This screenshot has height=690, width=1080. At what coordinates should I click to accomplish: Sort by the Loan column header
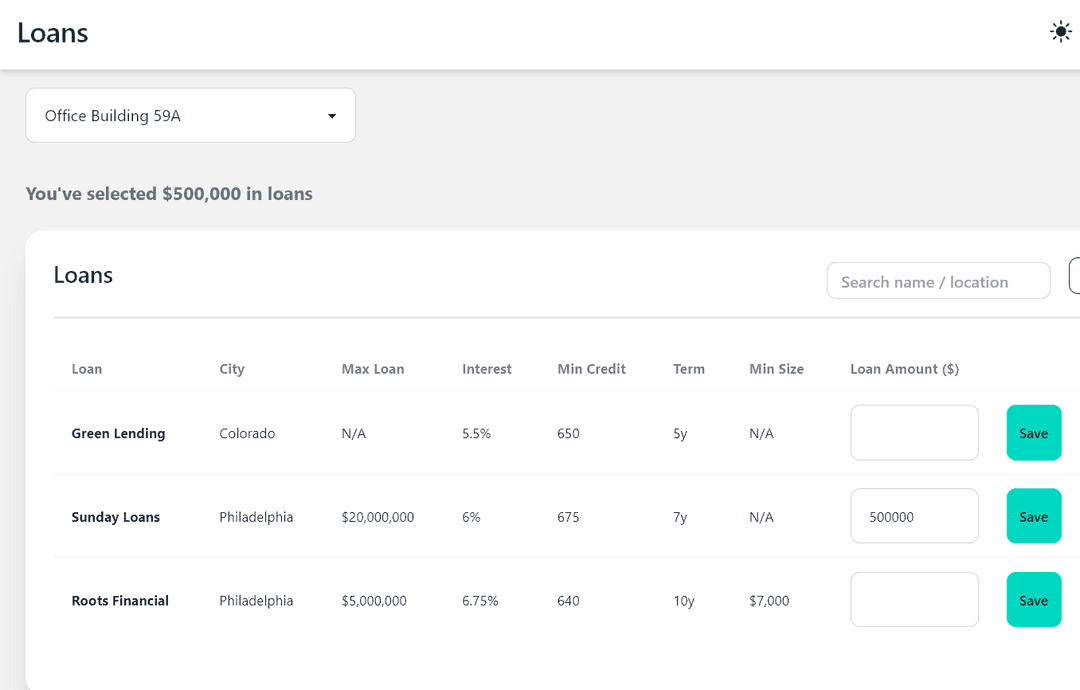(87, 369)
